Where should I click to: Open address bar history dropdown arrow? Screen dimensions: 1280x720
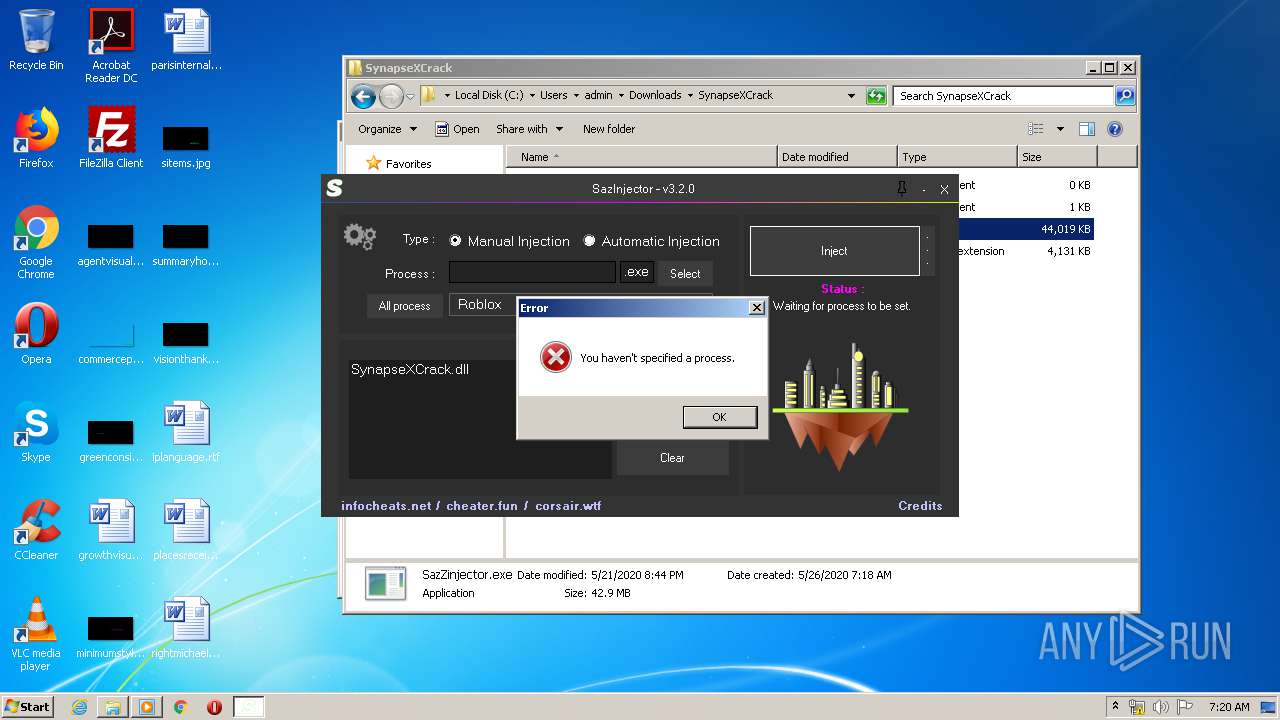851,96
